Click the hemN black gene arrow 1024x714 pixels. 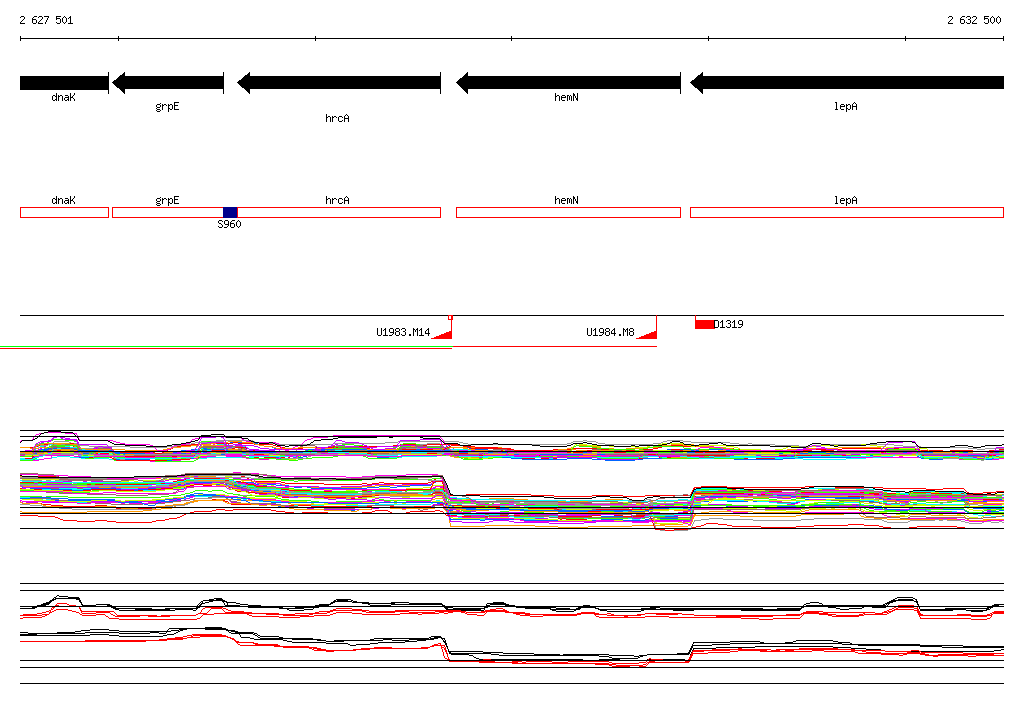pos(568,83)
